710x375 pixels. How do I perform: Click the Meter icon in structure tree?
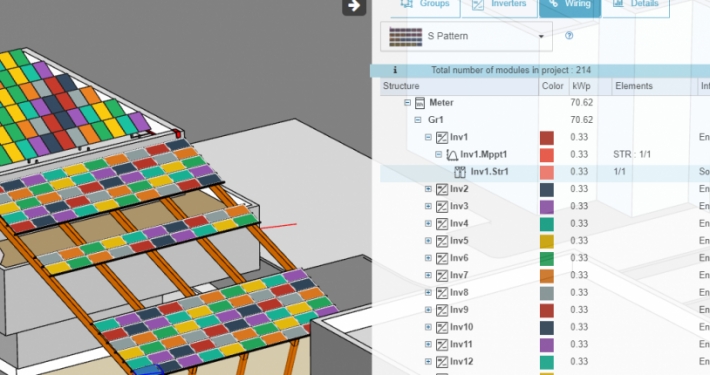tap(420, 103)
